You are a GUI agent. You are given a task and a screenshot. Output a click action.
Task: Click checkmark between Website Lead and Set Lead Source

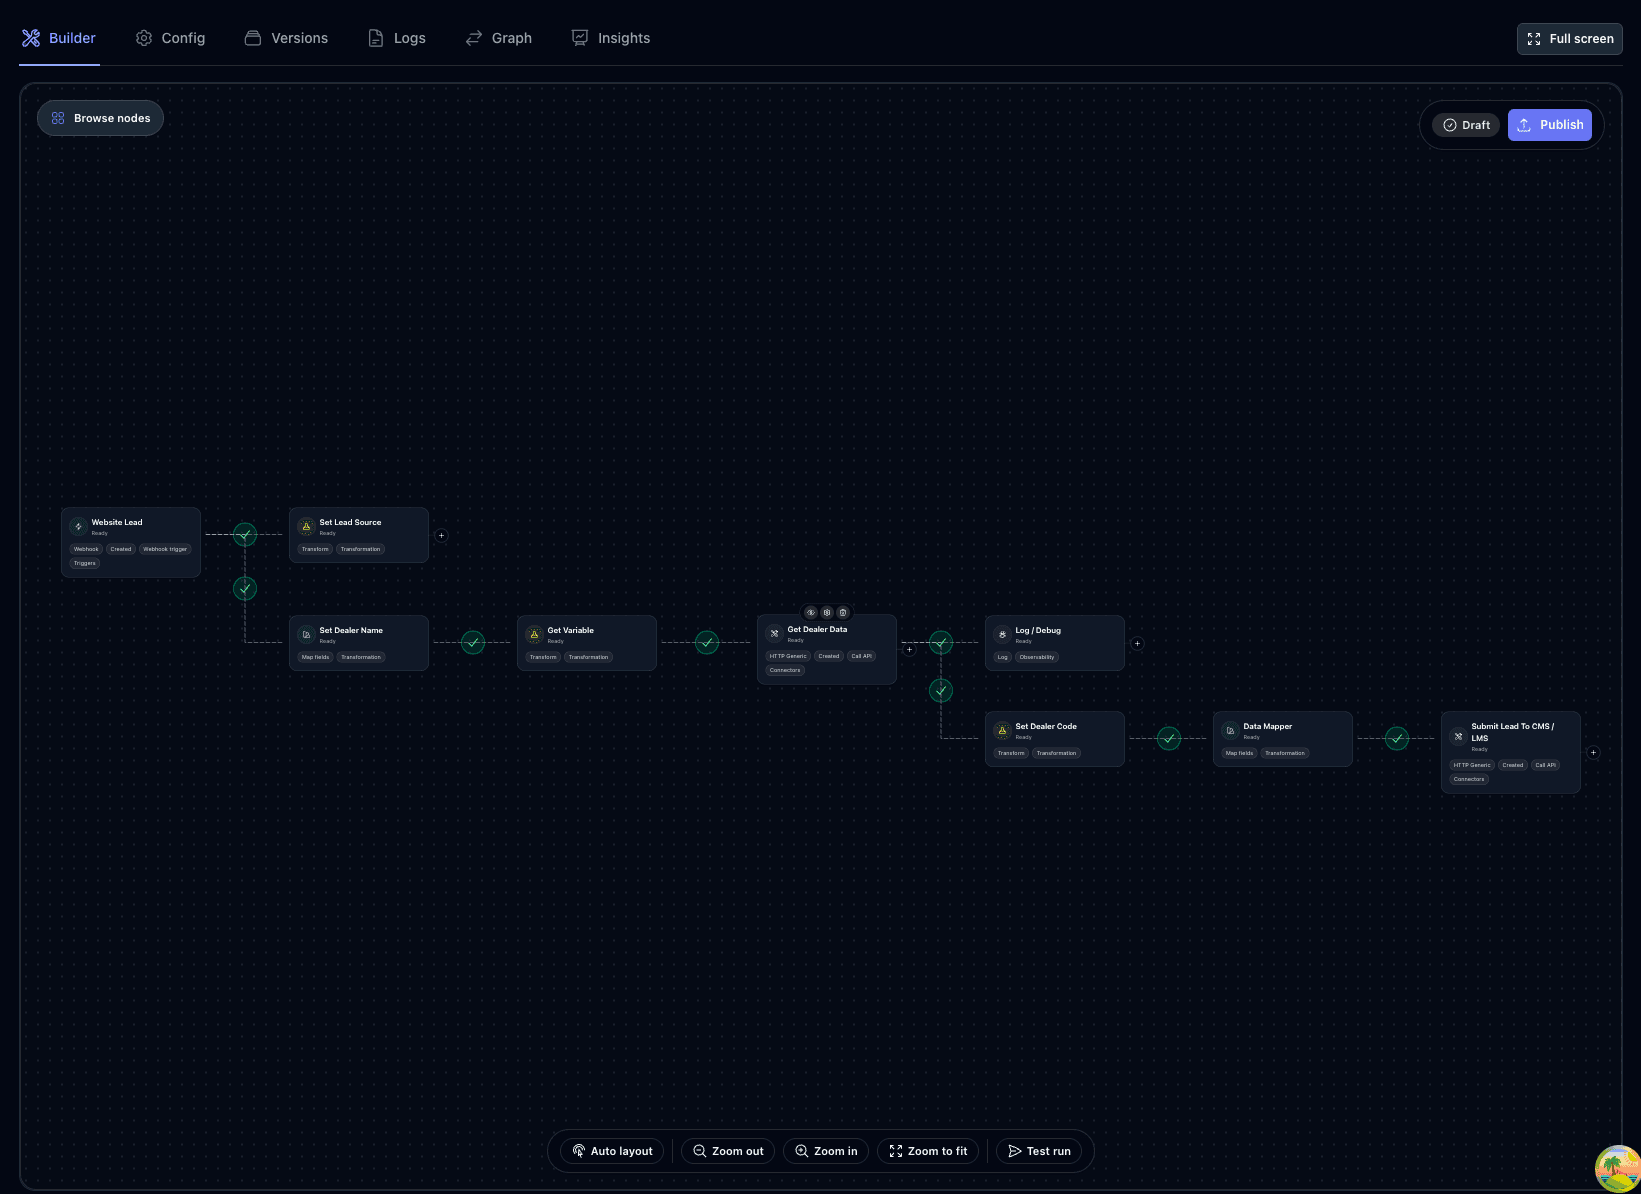tap(245, 535)
